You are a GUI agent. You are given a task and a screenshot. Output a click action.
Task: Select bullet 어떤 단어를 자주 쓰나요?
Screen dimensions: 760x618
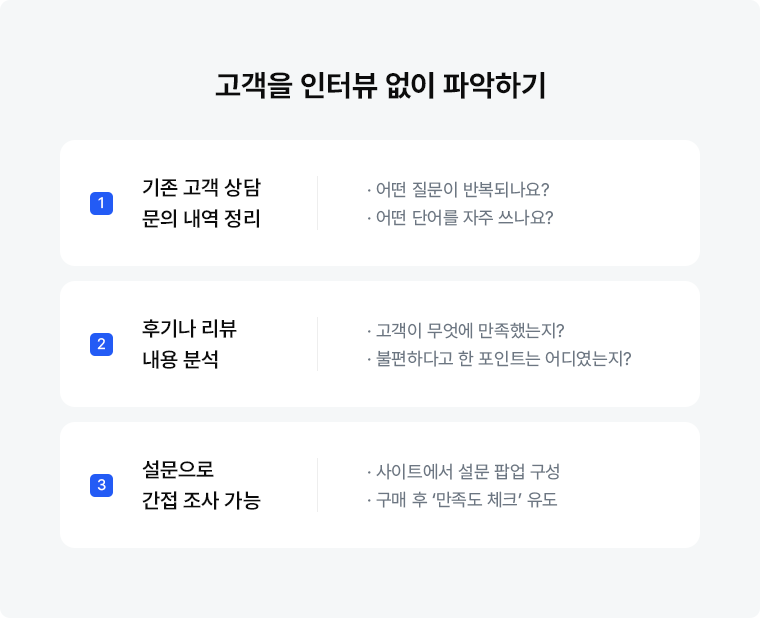[x=460, y=218]
